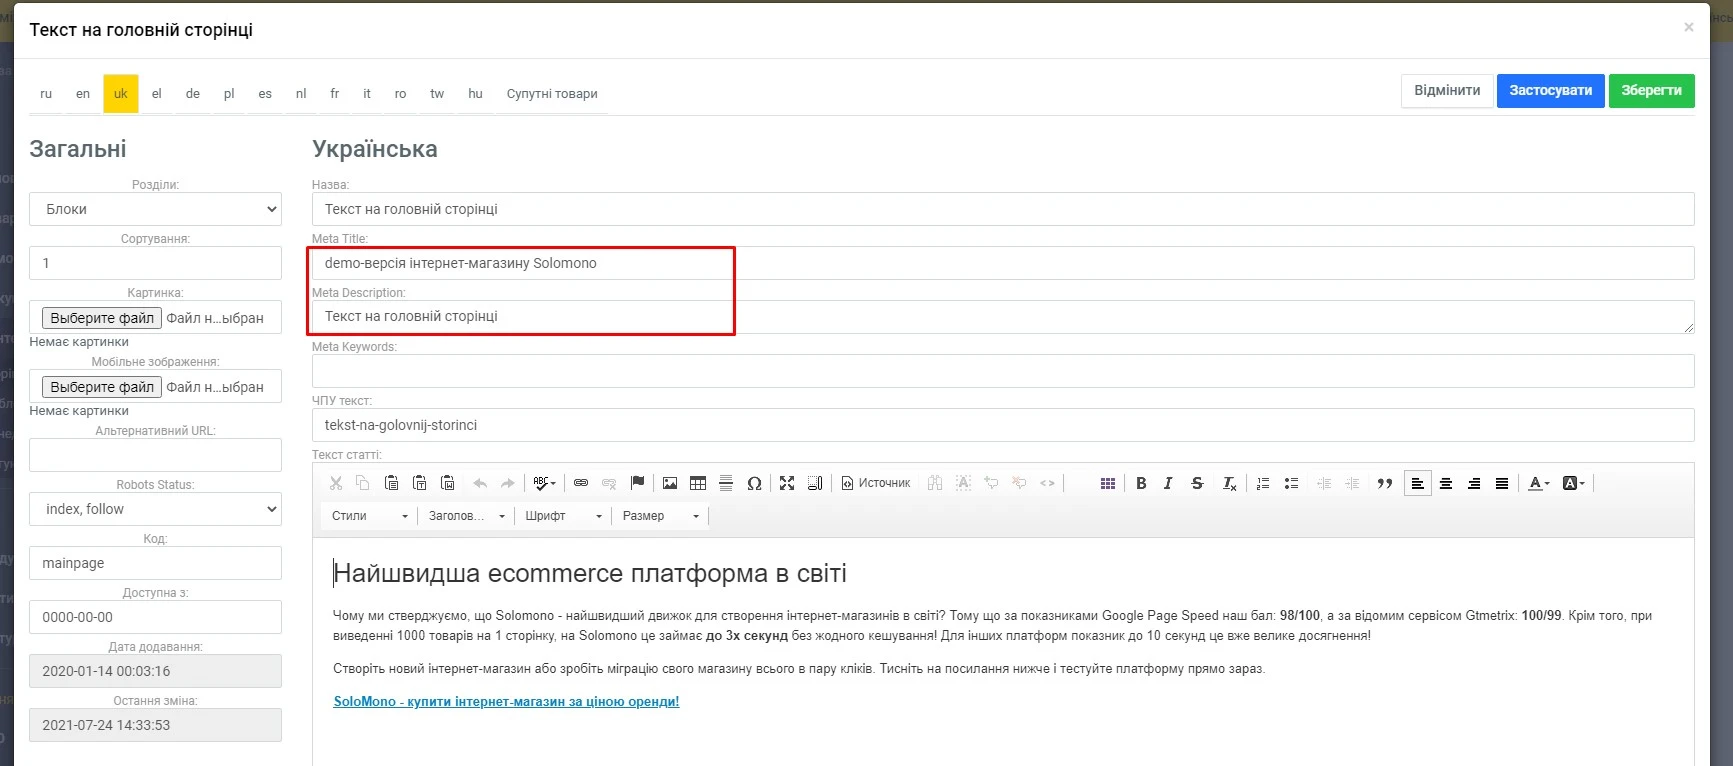This screenshot has height=766, width=1733.
Task: Insert a numbered list
Action: pos(1263,483)
